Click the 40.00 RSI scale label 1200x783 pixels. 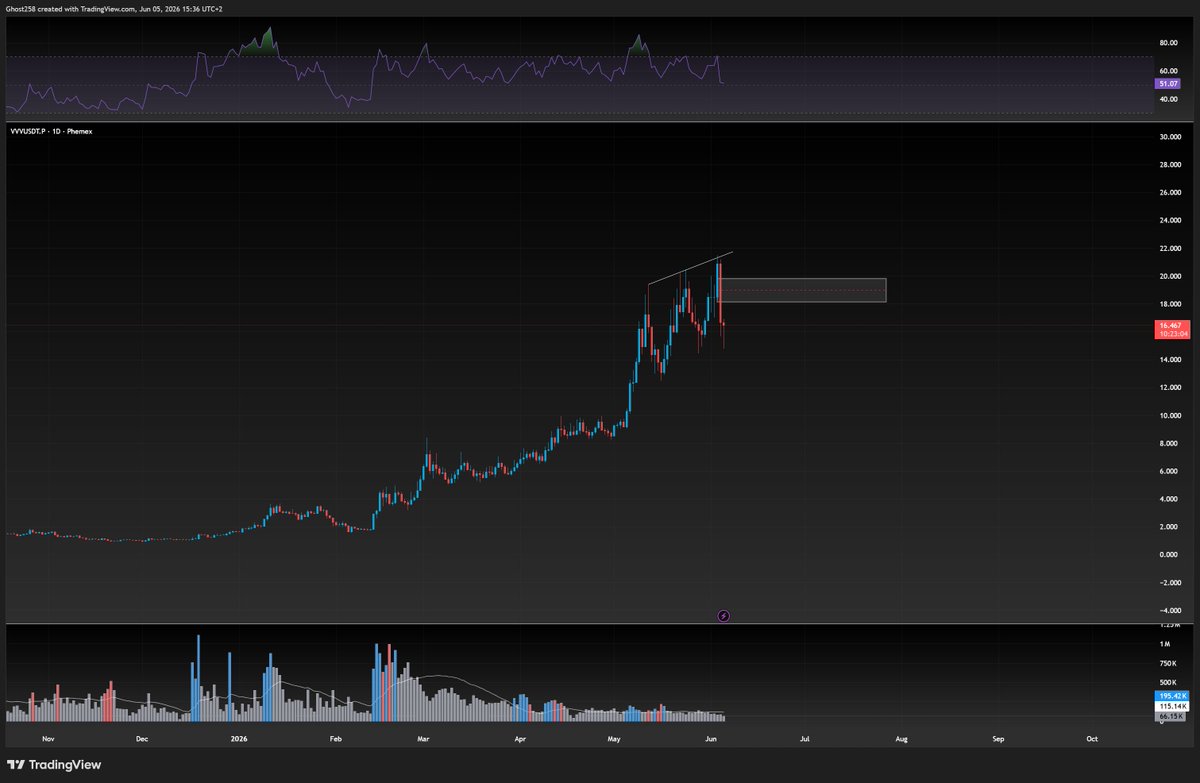(x=1168, y=99)
